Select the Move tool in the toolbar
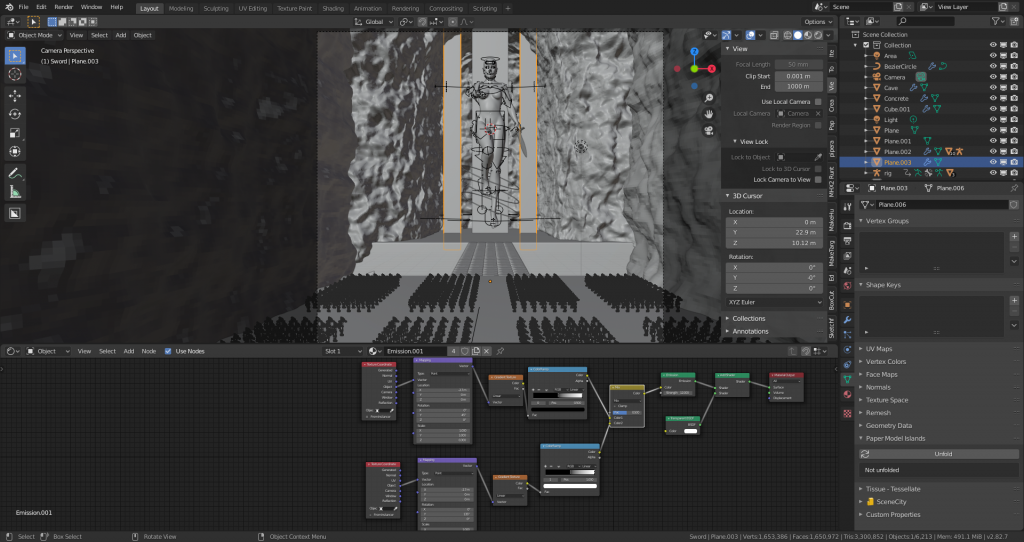Screen dimensions: 1024x542 [x=16, y=95]
